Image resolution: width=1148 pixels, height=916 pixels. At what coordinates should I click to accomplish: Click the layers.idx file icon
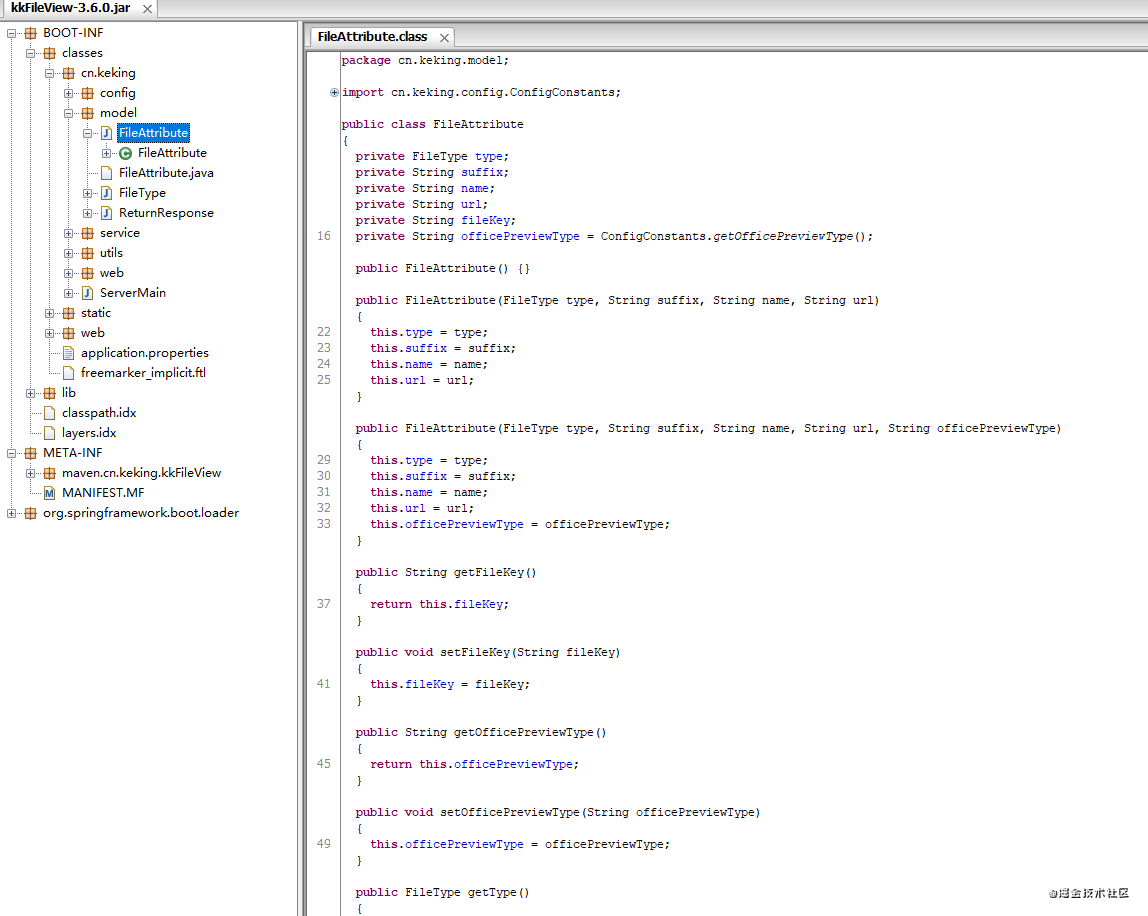tap(50, 433)
